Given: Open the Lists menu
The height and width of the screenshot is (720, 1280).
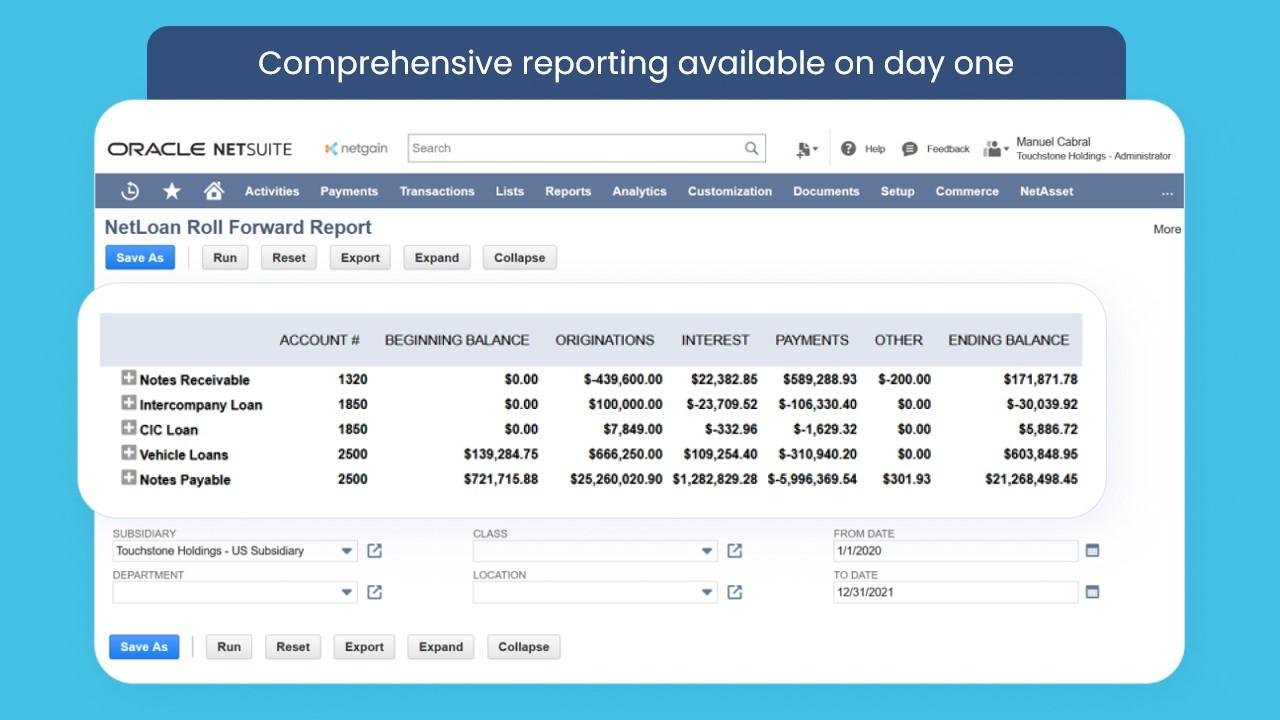Looking at the screenshot, I should [510, 191].
